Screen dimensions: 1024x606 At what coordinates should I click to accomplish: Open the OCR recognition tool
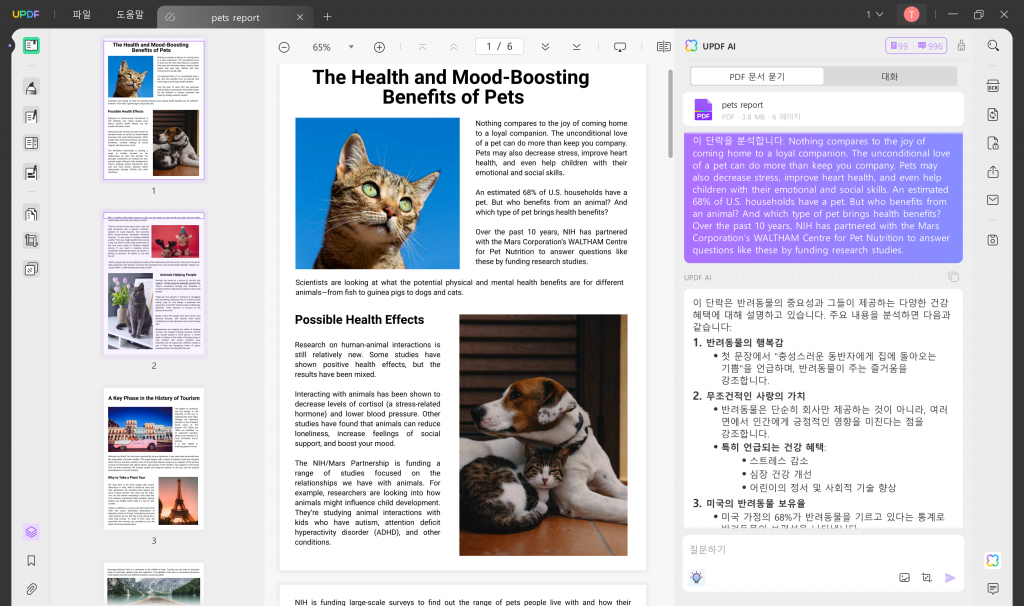993,86
